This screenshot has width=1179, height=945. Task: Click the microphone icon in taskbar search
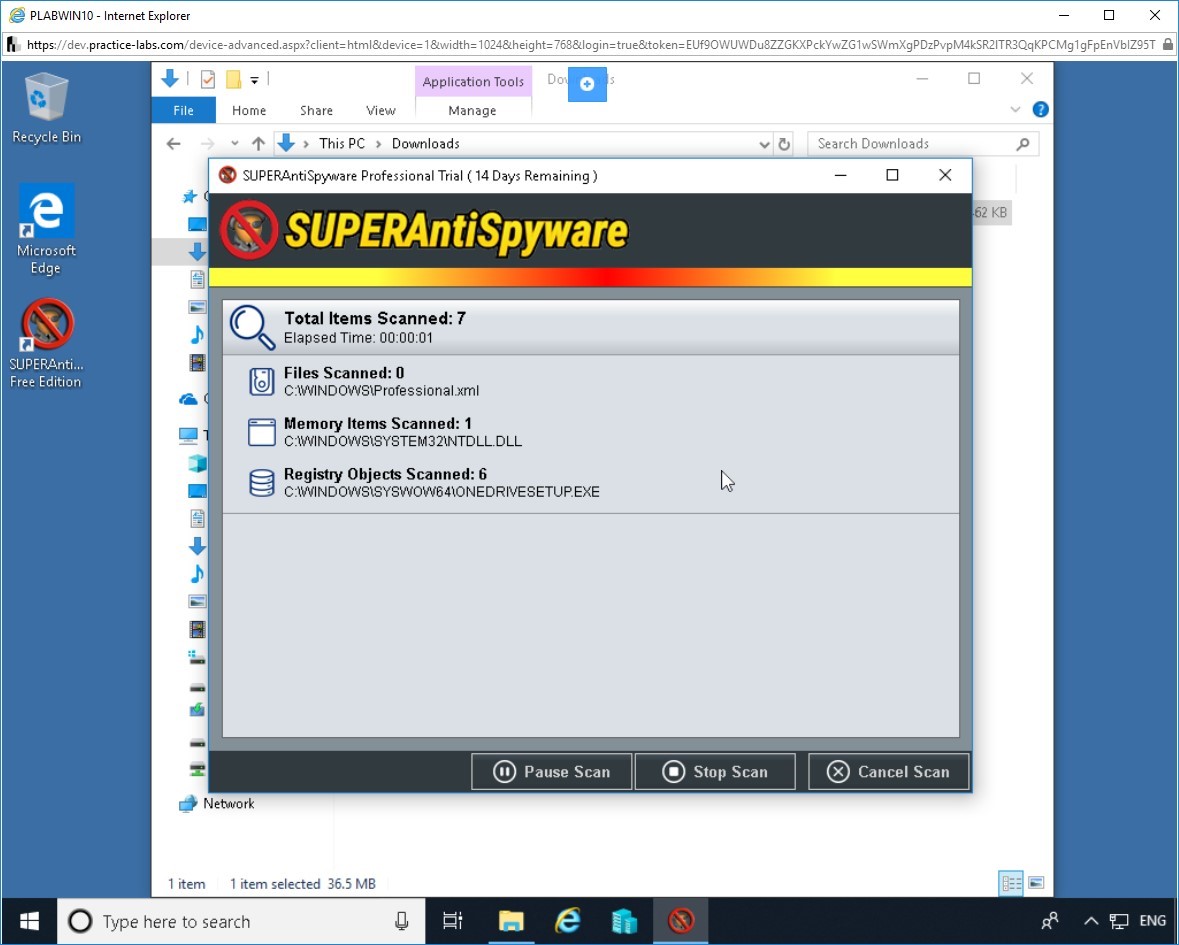[402, 921]
